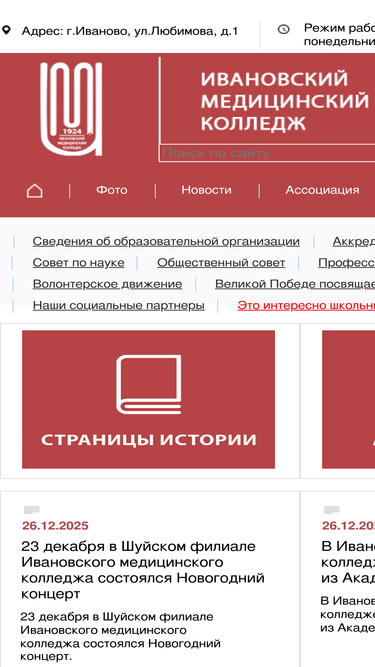The image size is (375, 667).
Task: Open the Ассоциация menu item
Action: pyautogui.click(x=322, y=190)
